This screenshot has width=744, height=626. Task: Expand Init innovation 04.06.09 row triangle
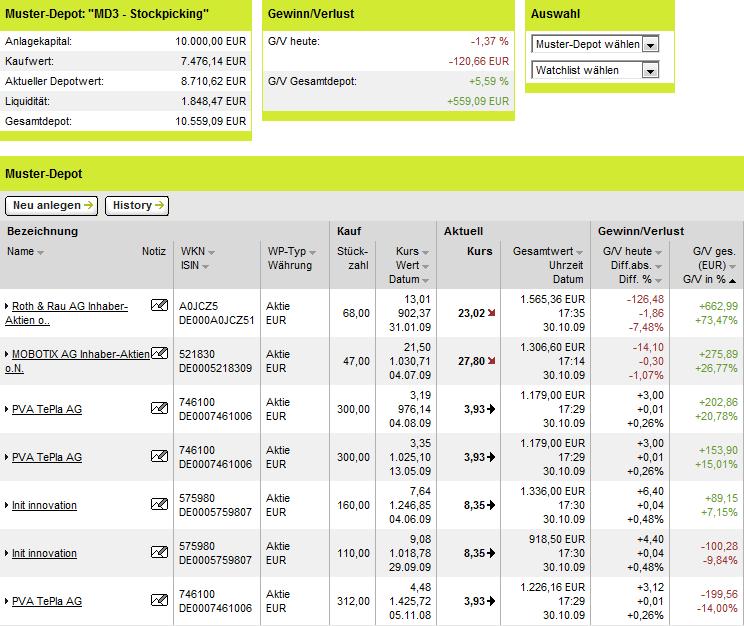(x=7, y=505)
